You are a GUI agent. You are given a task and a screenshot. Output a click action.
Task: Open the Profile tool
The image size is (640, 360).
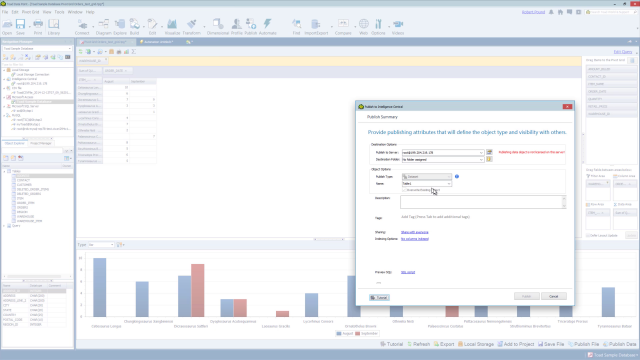[237, 27]
